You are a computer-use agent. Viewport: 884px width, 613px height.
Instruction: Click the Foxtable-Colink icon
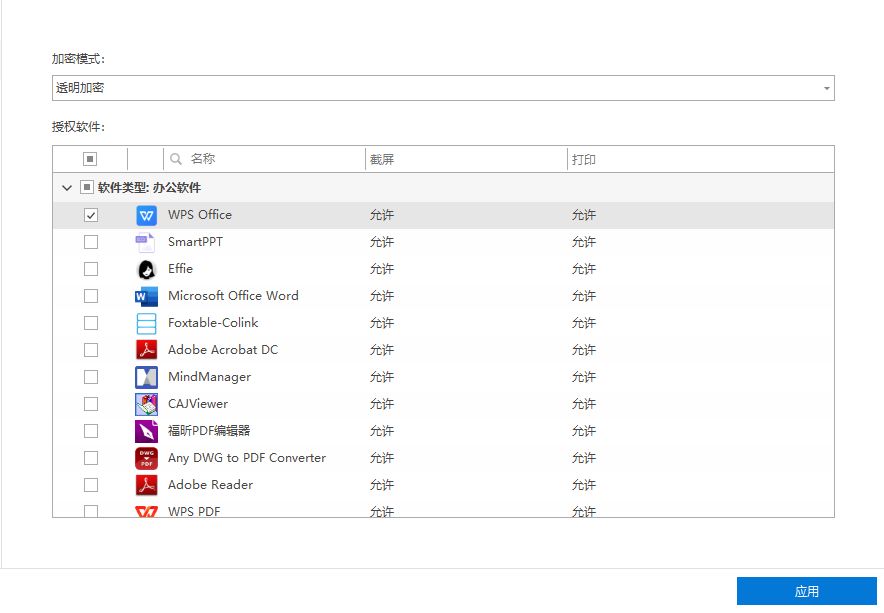point(147,323)
